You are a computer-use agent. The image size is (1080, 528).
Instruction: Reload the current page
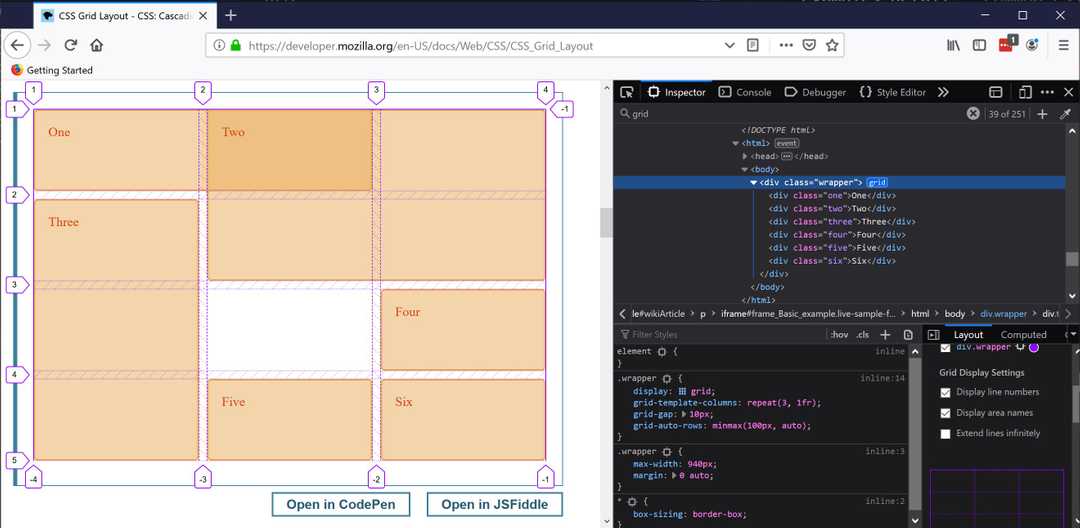(71, 45)
